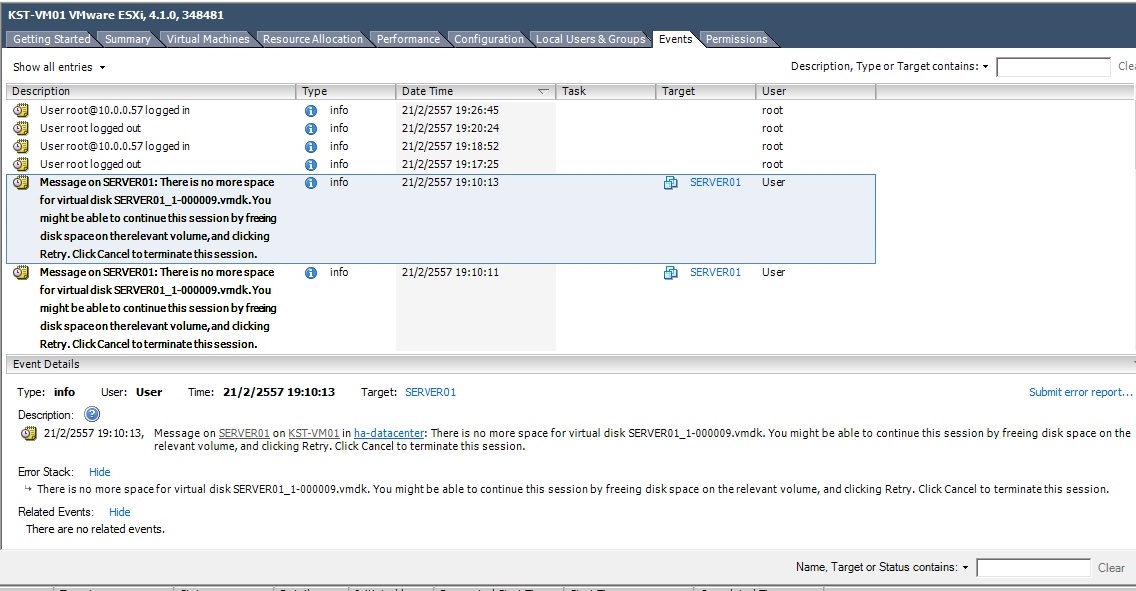
Task: Follow the SERVER01 link in the event description
Action: (x=244, y=433)
